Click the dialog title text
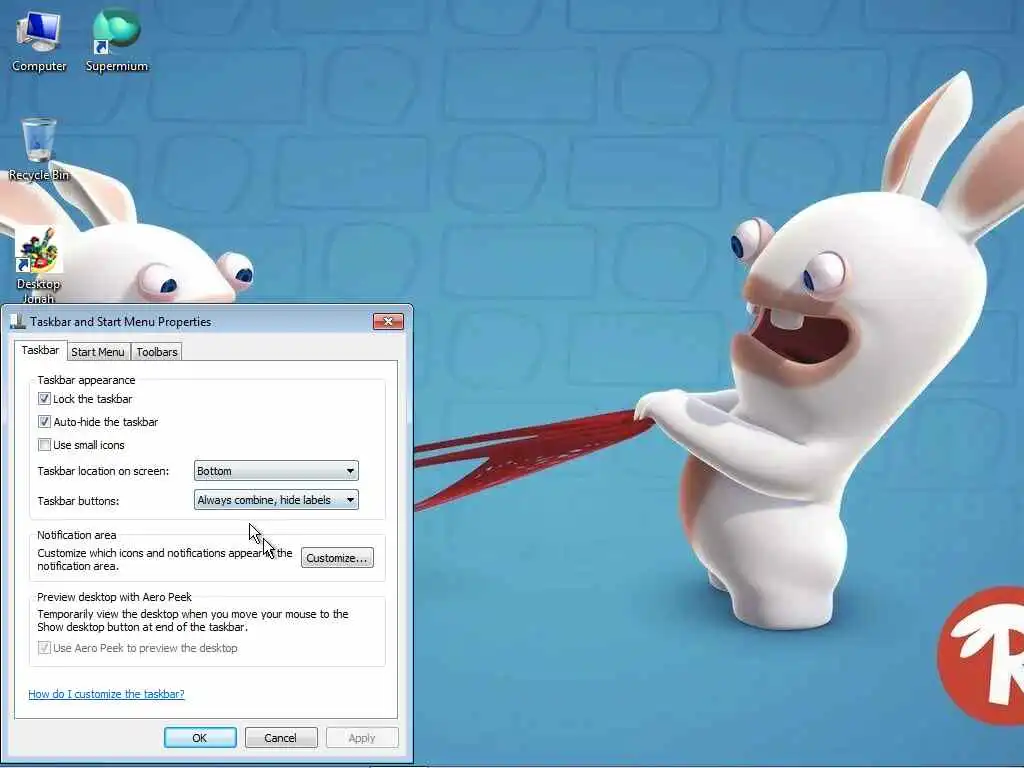The height and width of the screenshot is (768, 1024). [121, 322]
